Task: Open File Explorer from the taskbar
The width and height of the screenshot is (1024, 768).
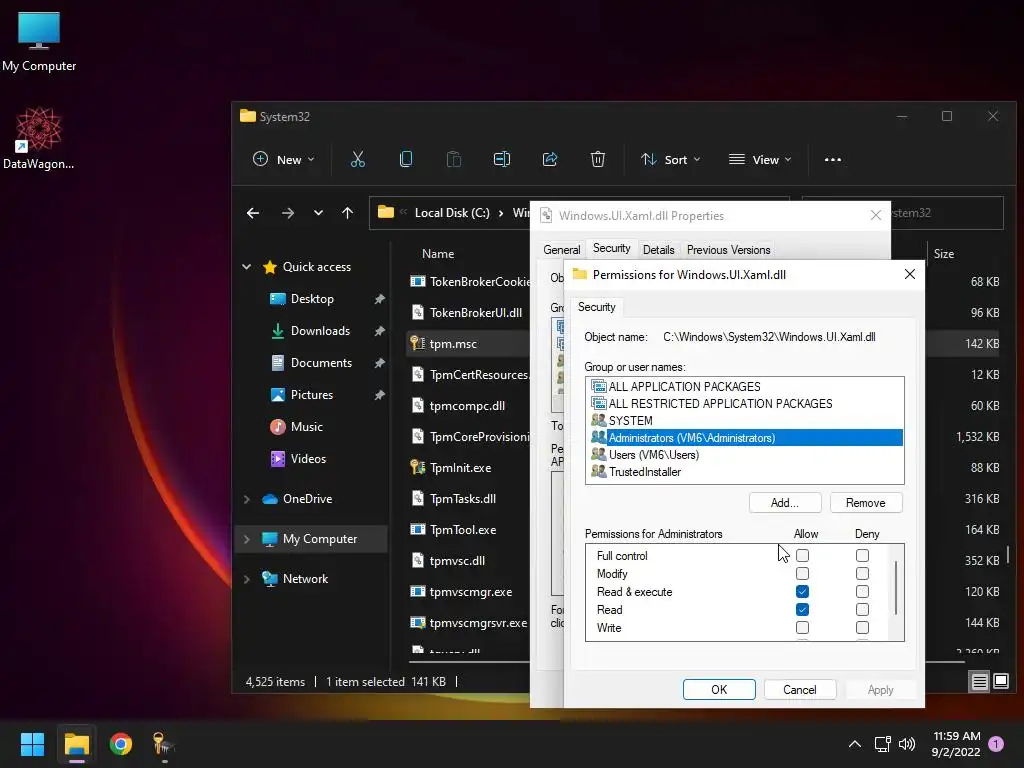Action: [76, 744]
